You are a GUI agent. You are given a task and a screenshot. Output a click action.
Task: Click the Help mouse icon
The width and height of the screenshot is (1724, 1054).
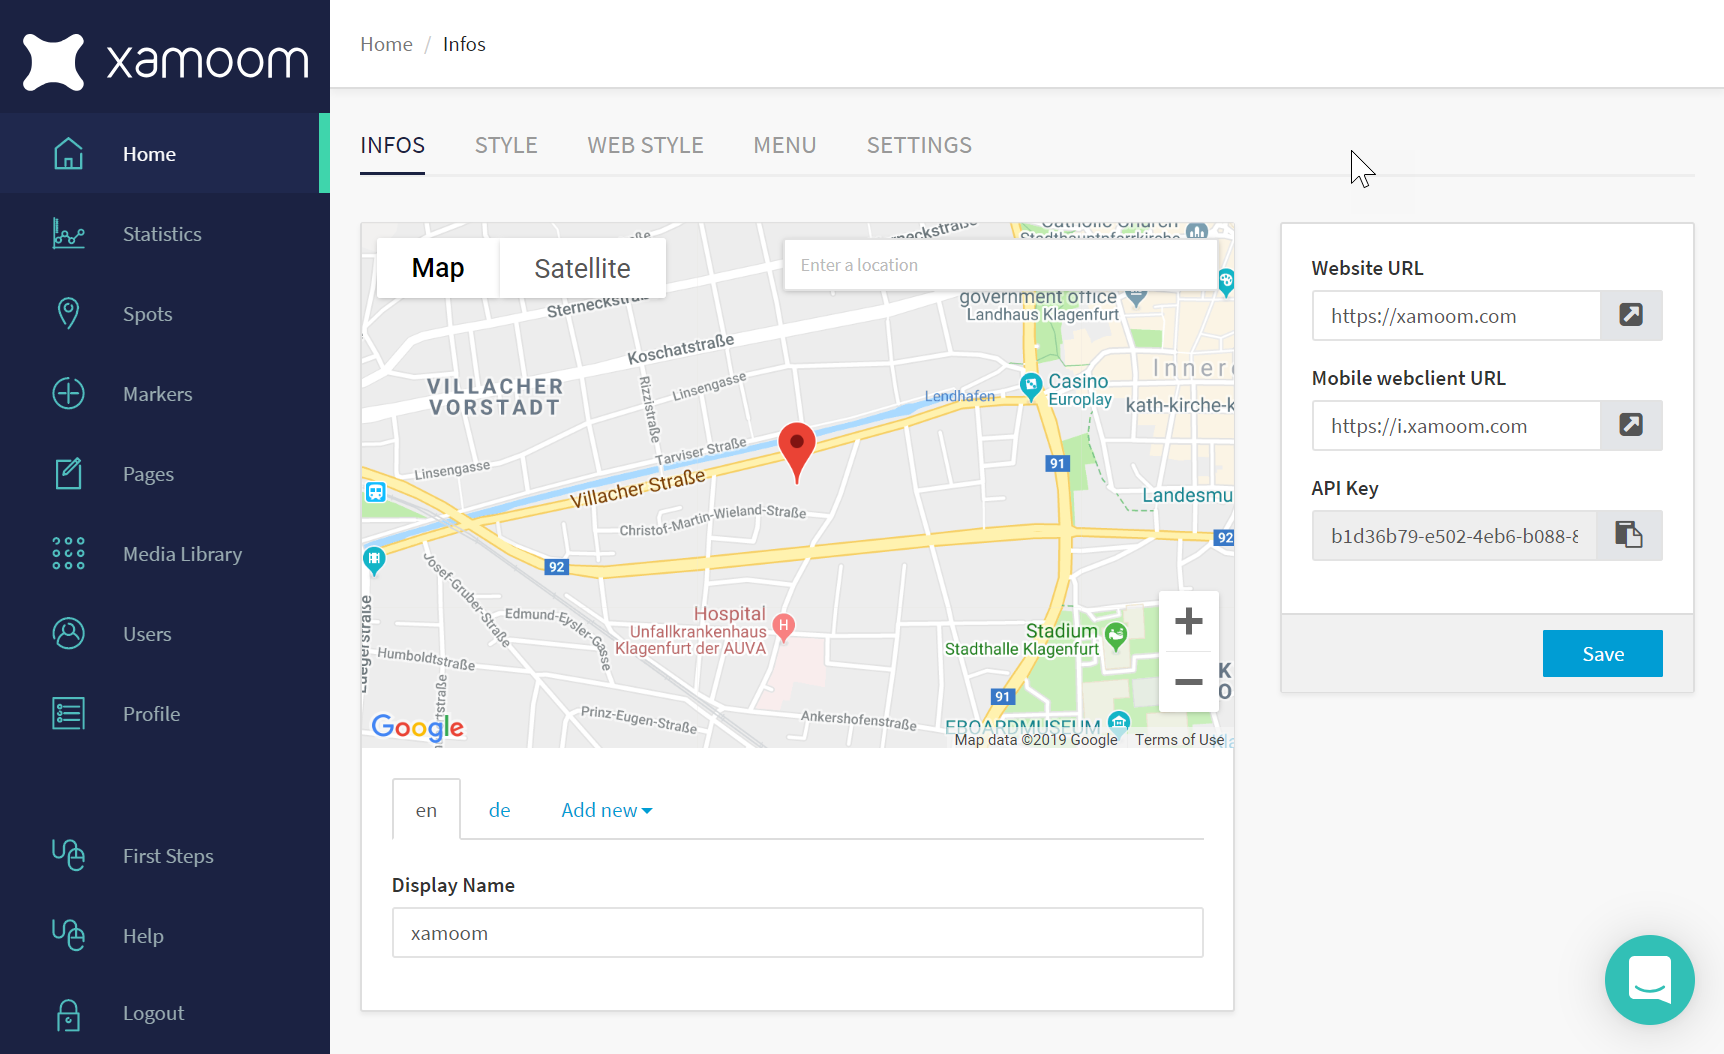click(x=68, y=935)
